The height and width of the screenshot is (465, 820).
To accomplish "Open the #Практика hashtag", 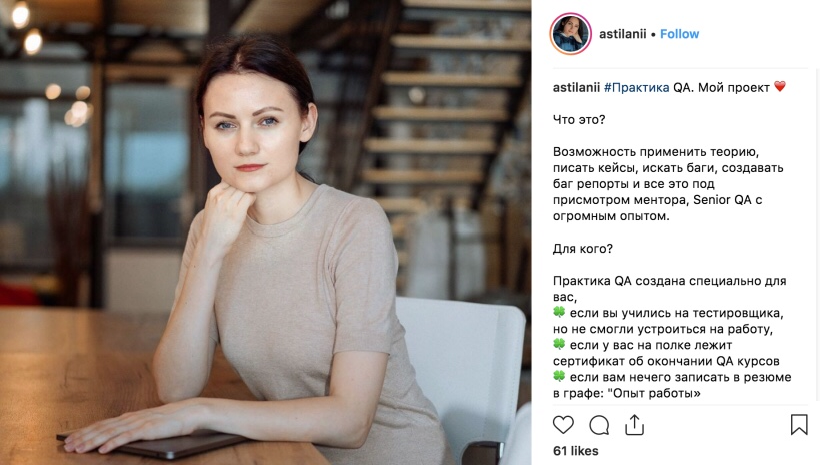I will coord(636,87).
